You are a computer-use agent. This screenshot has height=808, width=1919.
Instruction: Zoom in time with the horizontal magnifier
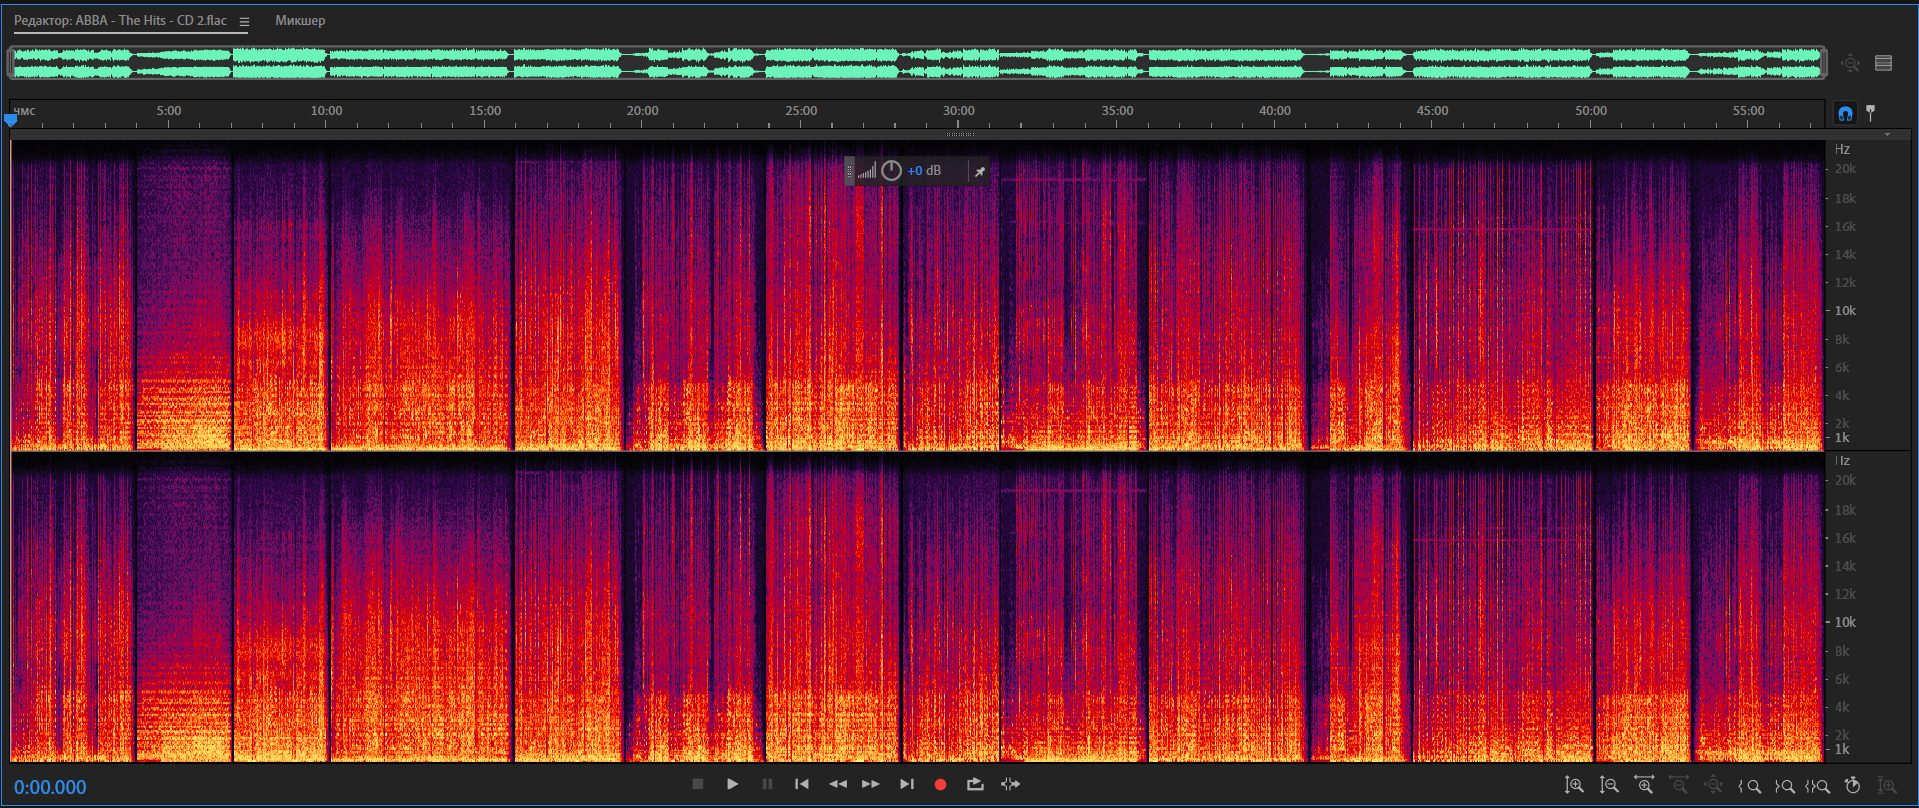(x=1644, y=786)
